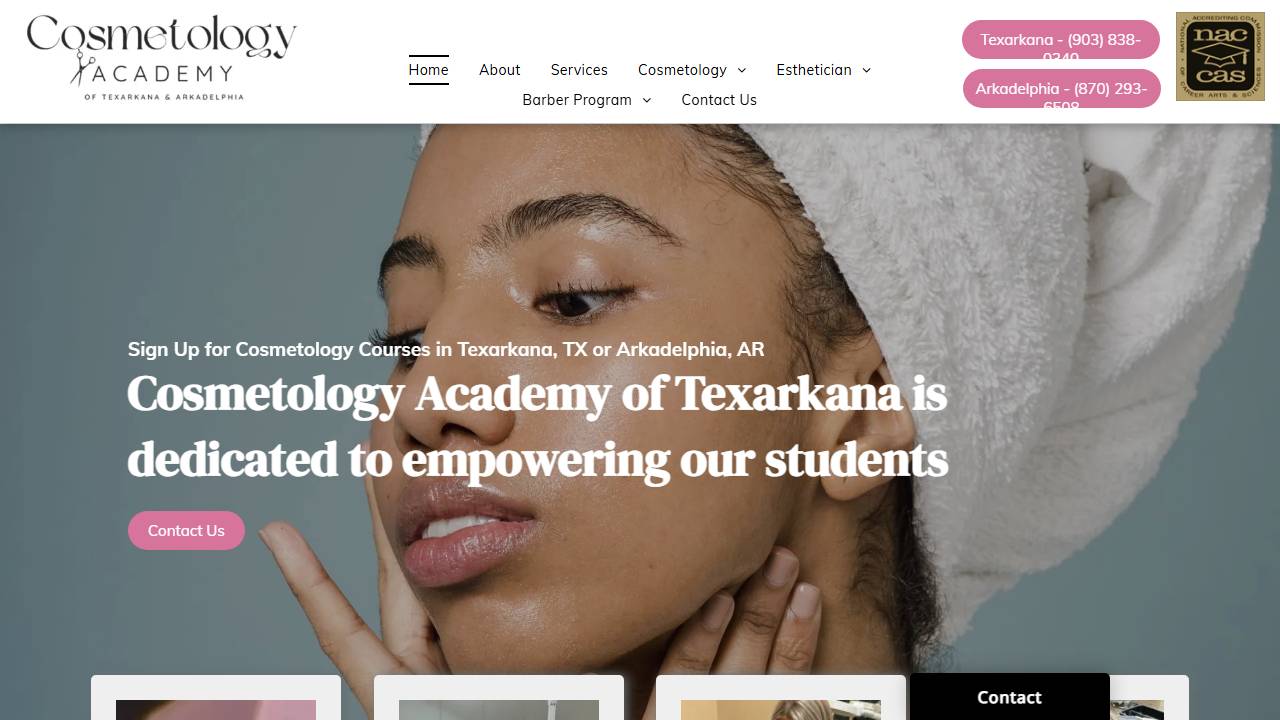Click the Cosmetology Academy logo

pos(161,58)
